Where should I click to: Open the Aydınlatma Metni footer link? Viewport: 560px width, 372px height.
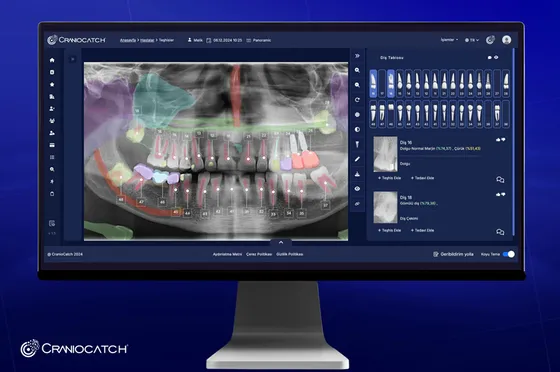click(228, 254)
